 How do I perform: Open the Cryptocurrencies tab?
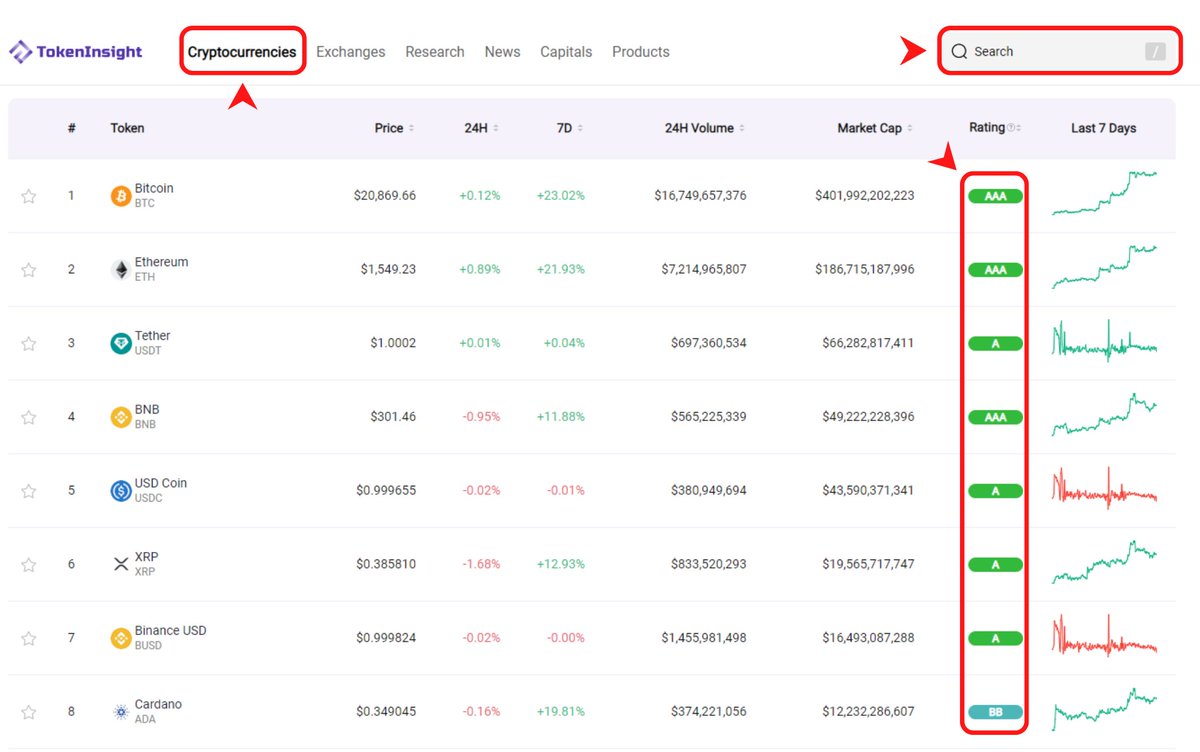pos(242,52)
